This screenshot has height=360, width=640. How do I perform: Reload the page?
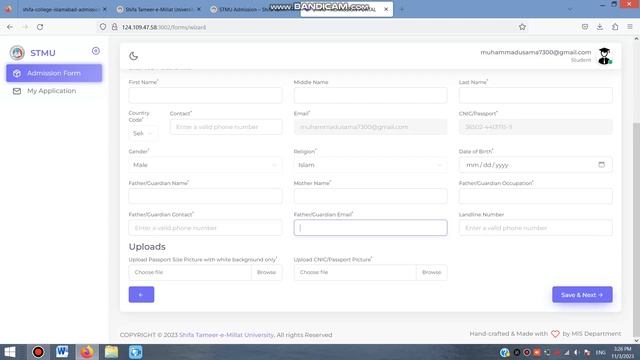point(40,27)
